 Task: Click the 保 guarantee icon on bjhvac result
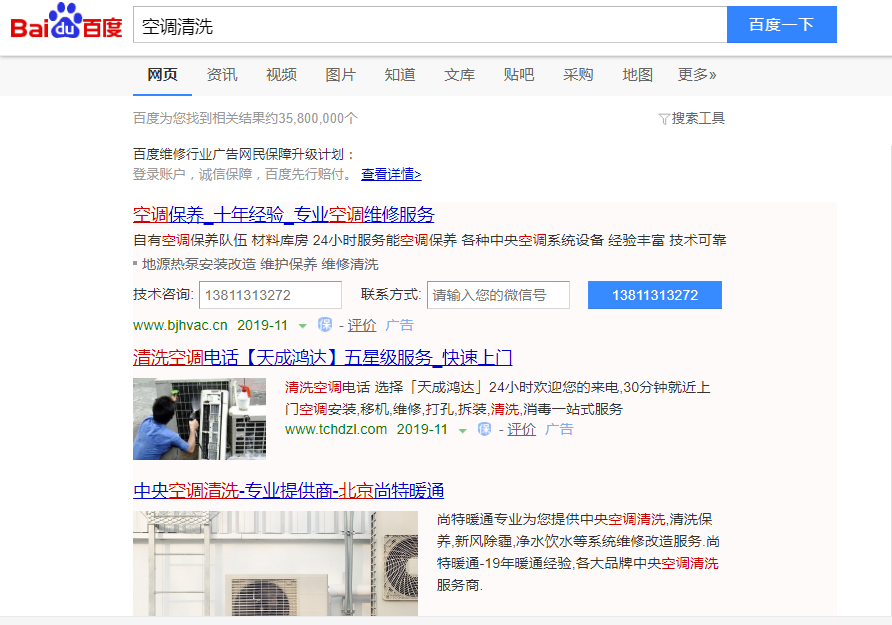pyautogui.click(x=325, y=324)
